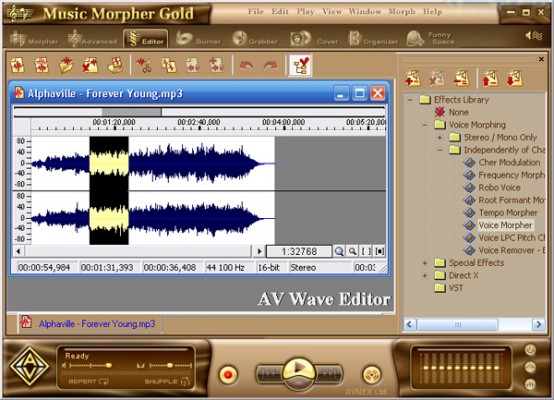Screen dimensions: 554x400
Task: Create a new wave file
Action: click(18, 65)
